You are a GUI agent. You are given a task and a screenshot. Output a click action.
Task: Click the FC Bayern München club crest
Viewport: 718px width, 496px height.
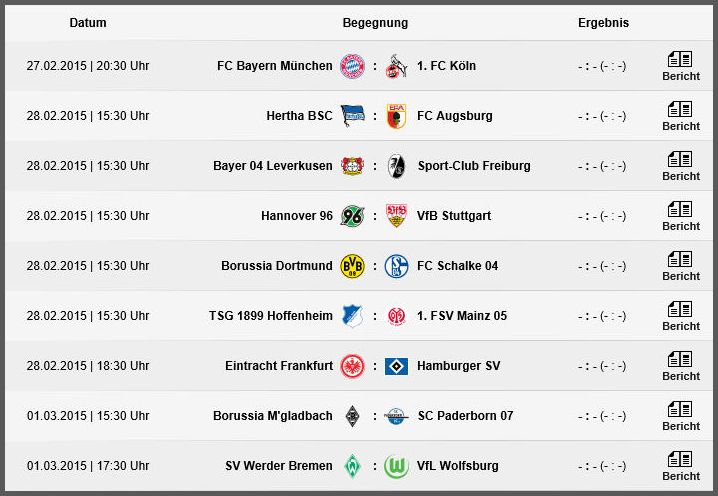(352, 66)
